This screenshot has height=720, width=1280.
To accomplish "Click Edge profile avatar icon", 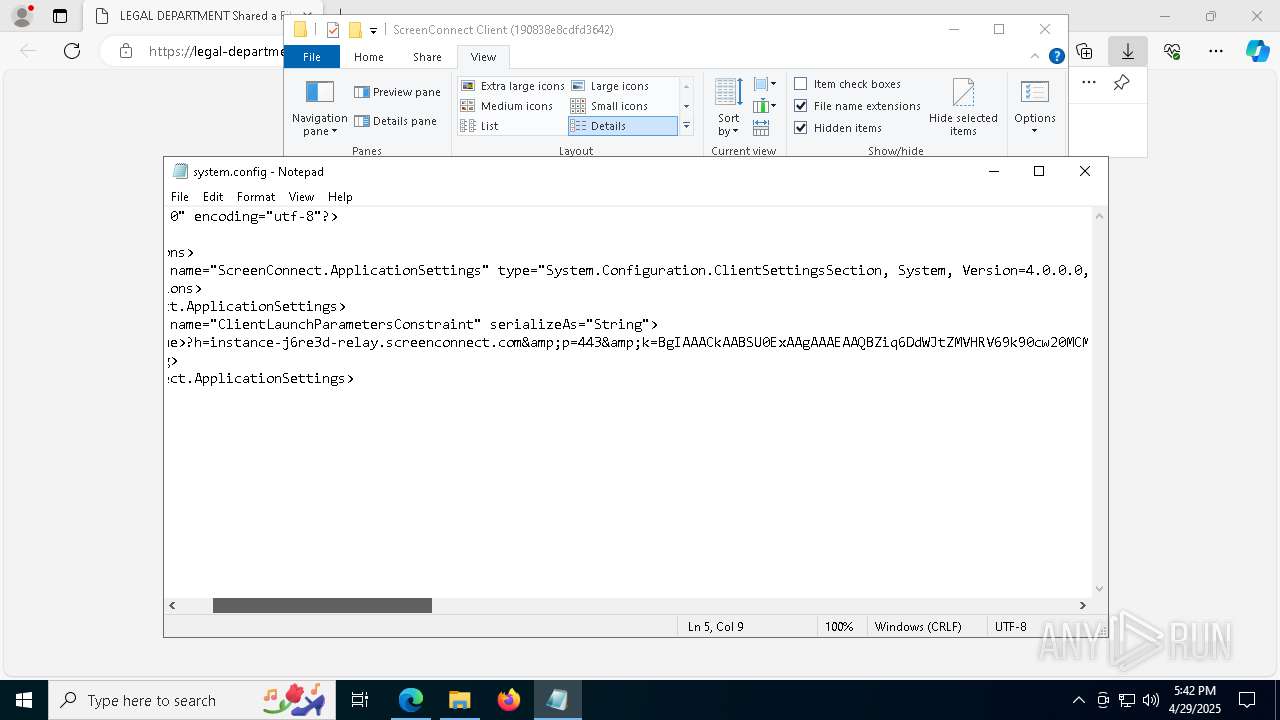I will [22, 16].
